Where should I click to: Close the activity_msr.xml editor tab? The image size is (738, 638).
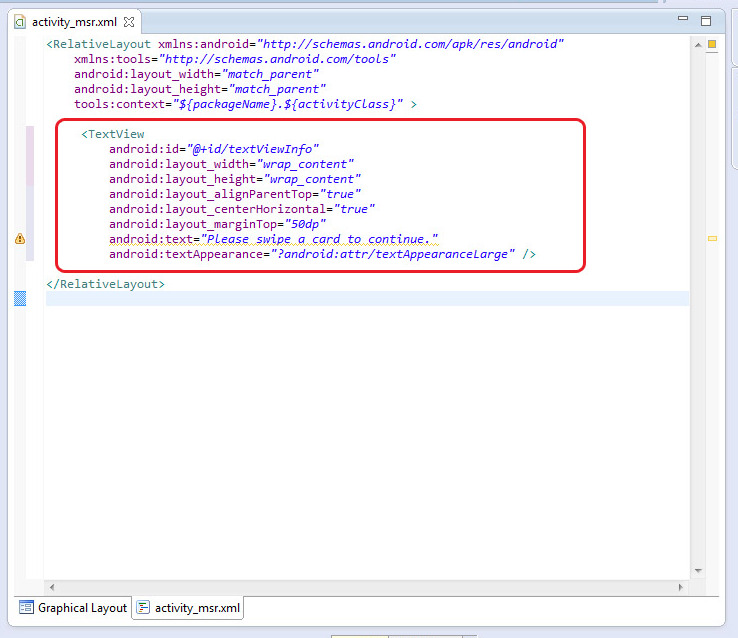click(x=128, y=21)
